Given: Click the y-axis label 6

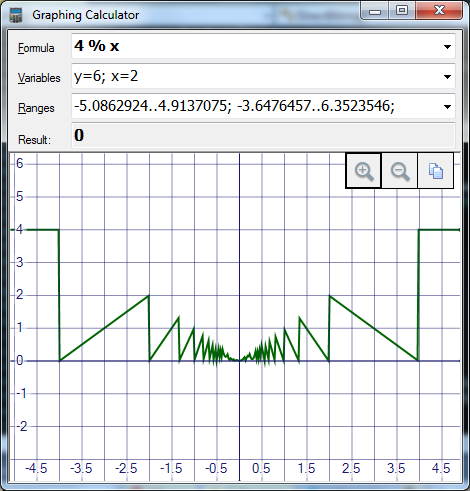Looking at the screenshot, I should click(x=20, y=163).
